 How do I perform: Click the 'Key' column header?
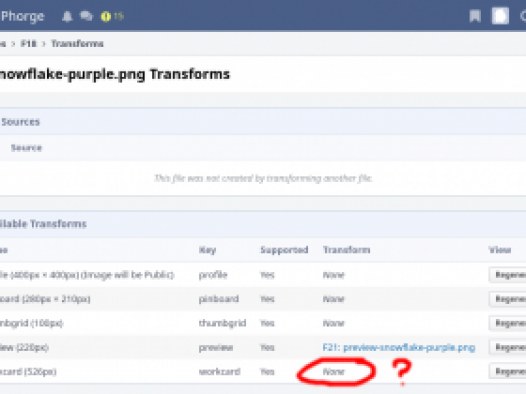tap(207, 250)
